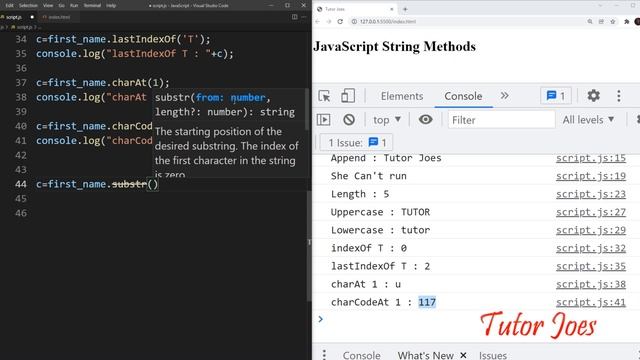Click line 34 lastIndexOf code
Viewport: 640px width, 360px height.
[x=123, y=39]
